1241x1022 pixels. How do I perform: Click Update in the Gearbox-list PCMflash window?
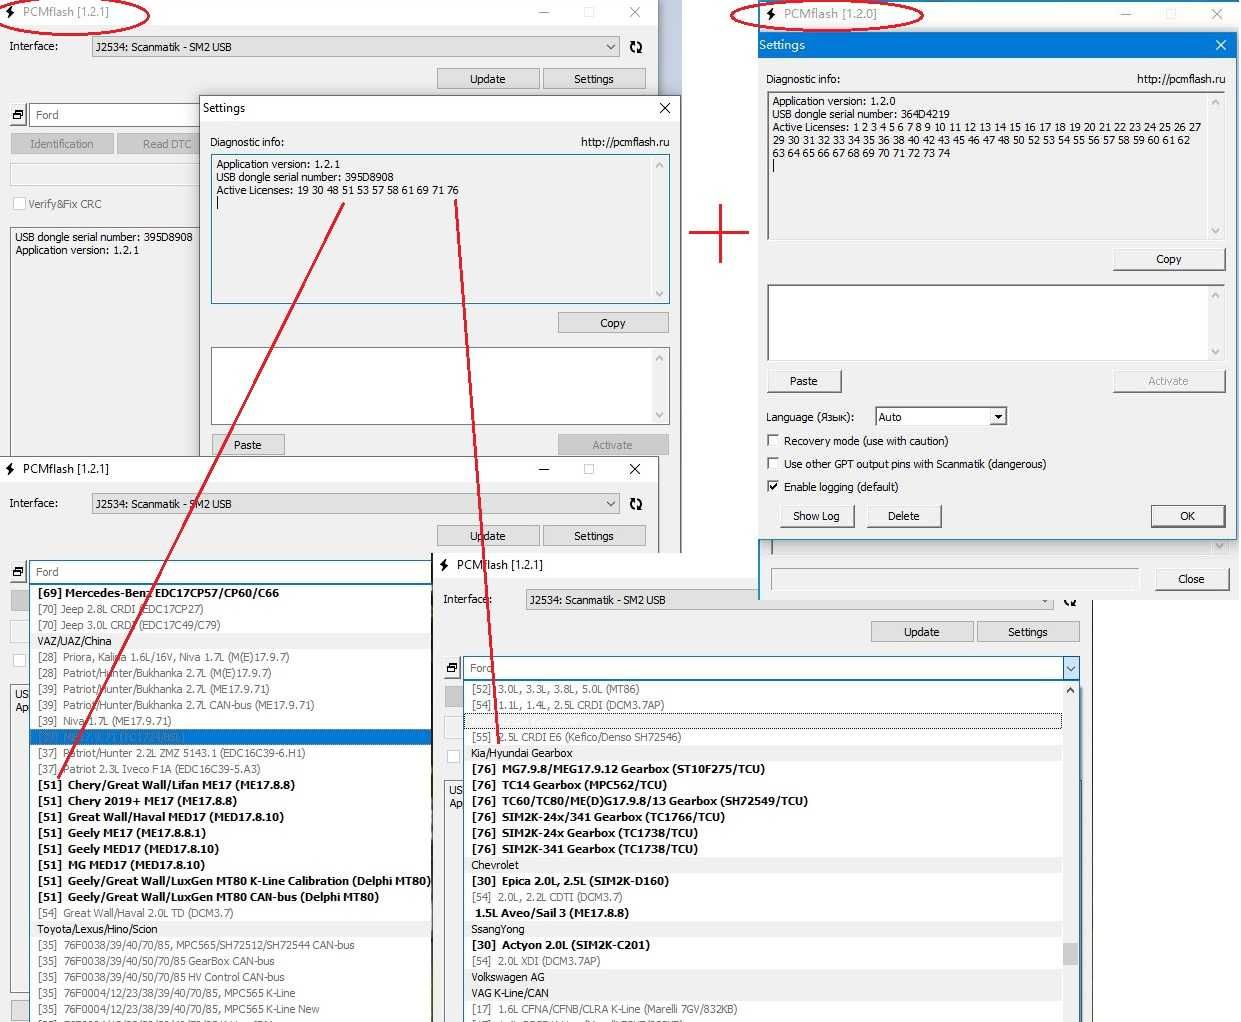(921, 632)
